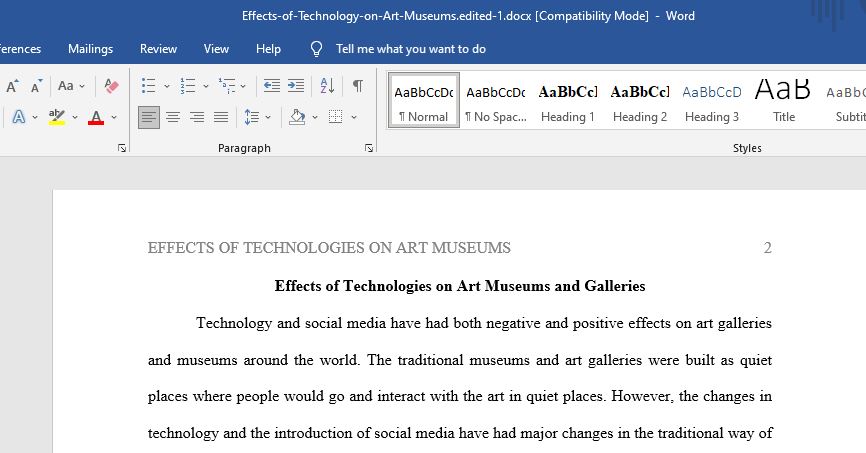This screenshot has width=866, height=453.
Task: Open bullet library dropdown arrow
Action: [166, 86]
